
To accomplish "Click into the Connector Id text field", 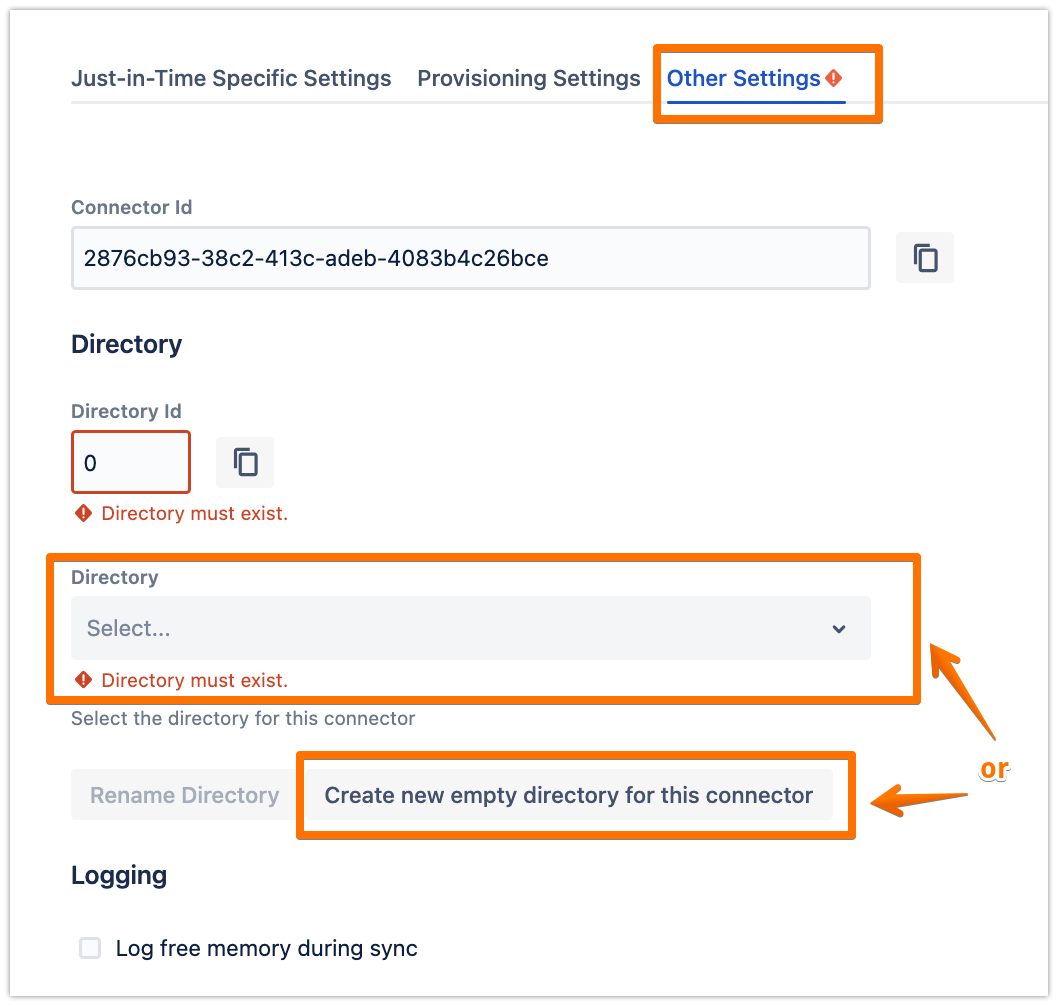I will click(x=470, y=259).
